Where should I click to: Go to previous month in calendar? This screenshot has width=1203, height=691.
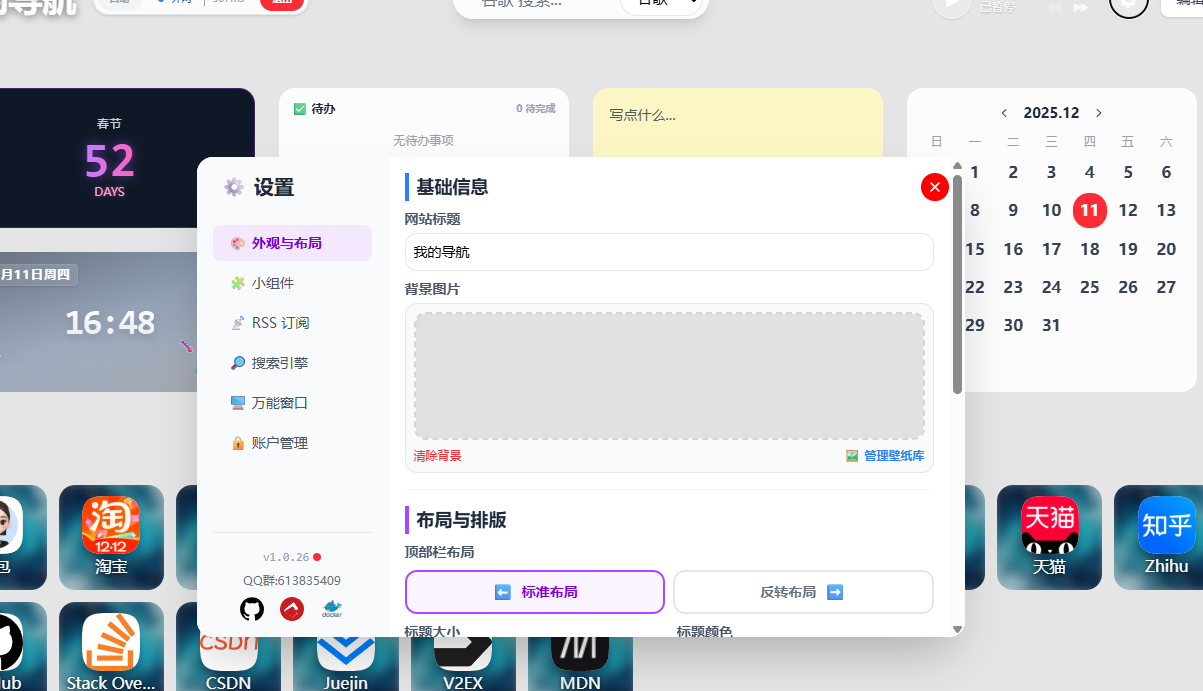point(1004,113)
